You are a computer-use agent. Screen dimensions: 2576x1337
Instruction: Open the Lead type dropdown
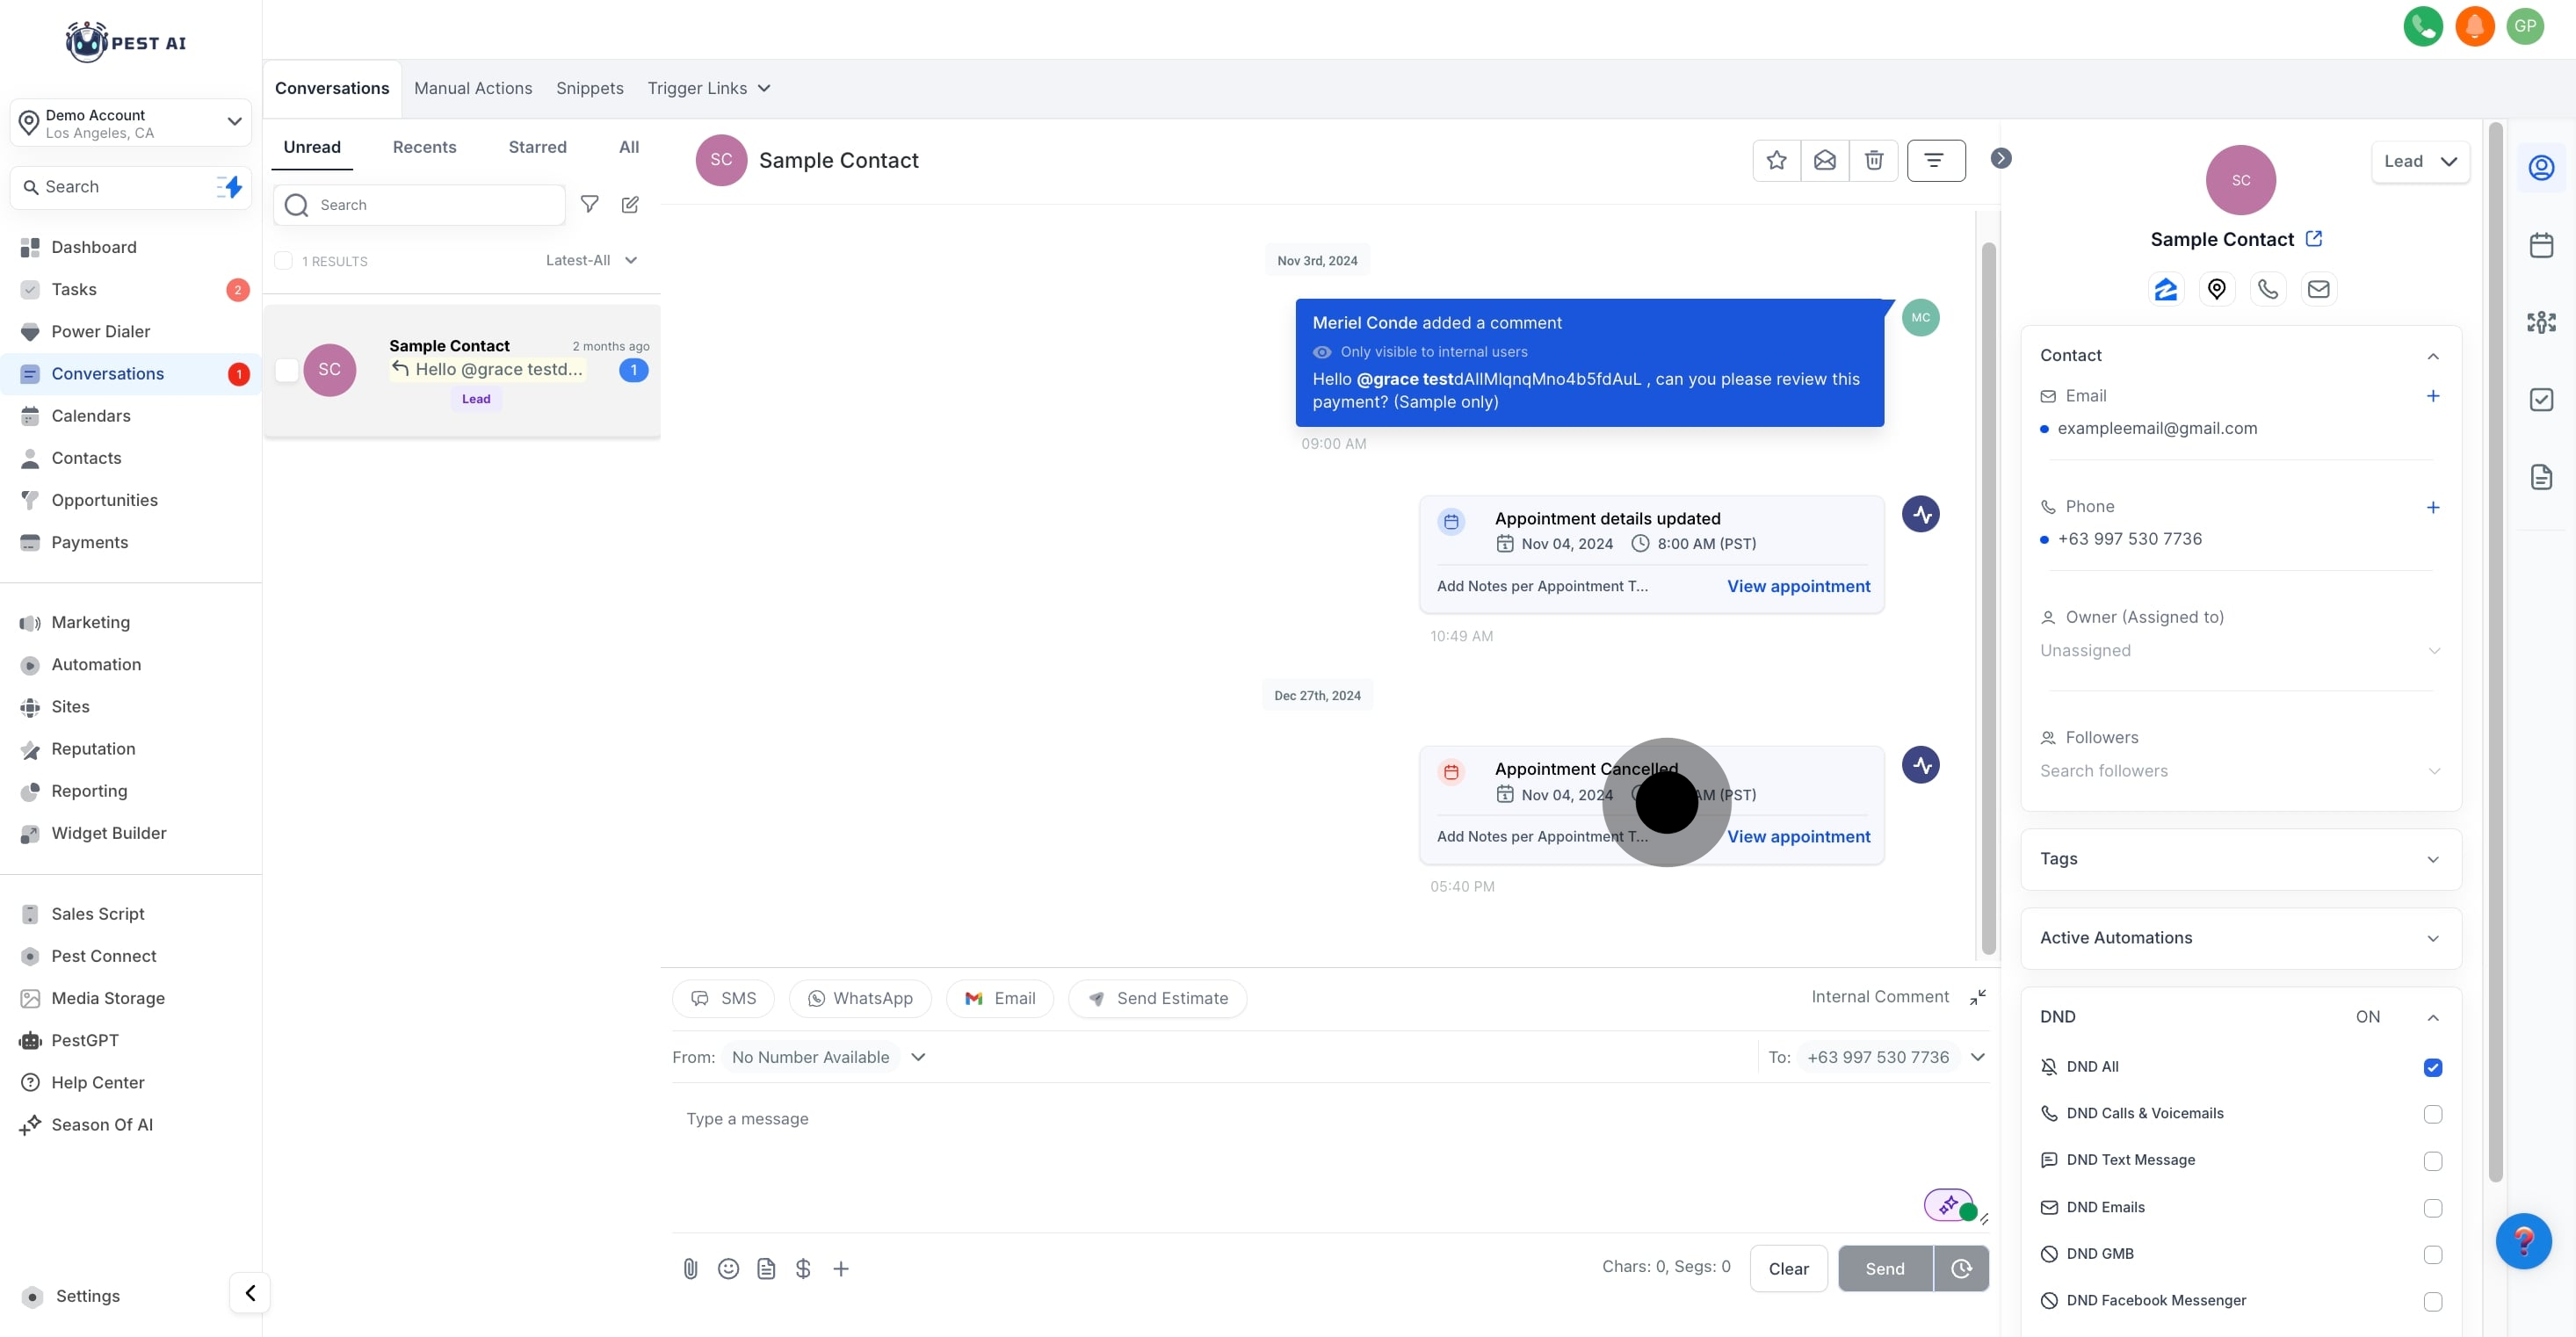pyautogui.click(x=2419, y=161)
